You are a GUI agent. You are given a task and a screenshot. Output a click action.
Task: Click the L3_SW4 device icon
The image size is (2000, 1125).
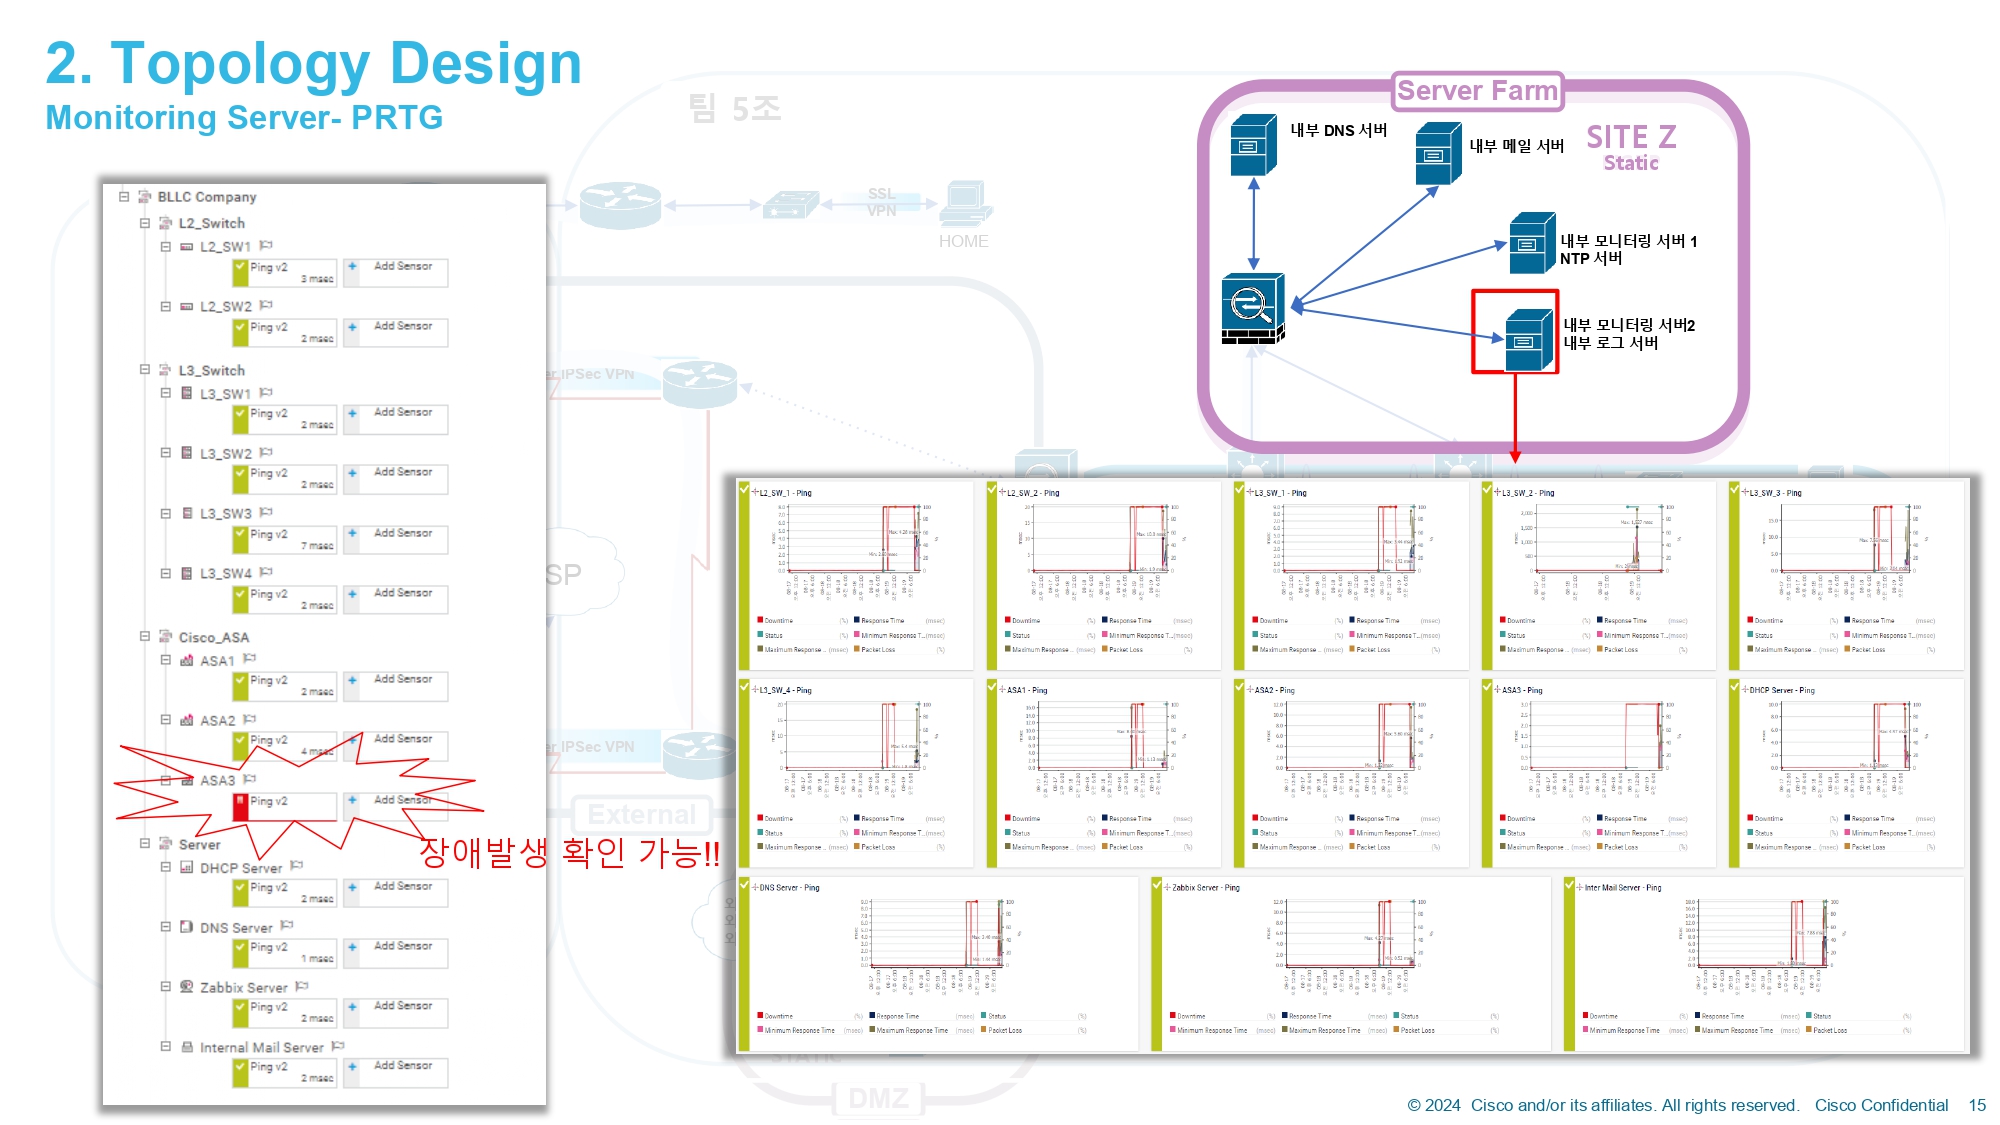click(187, 573)
